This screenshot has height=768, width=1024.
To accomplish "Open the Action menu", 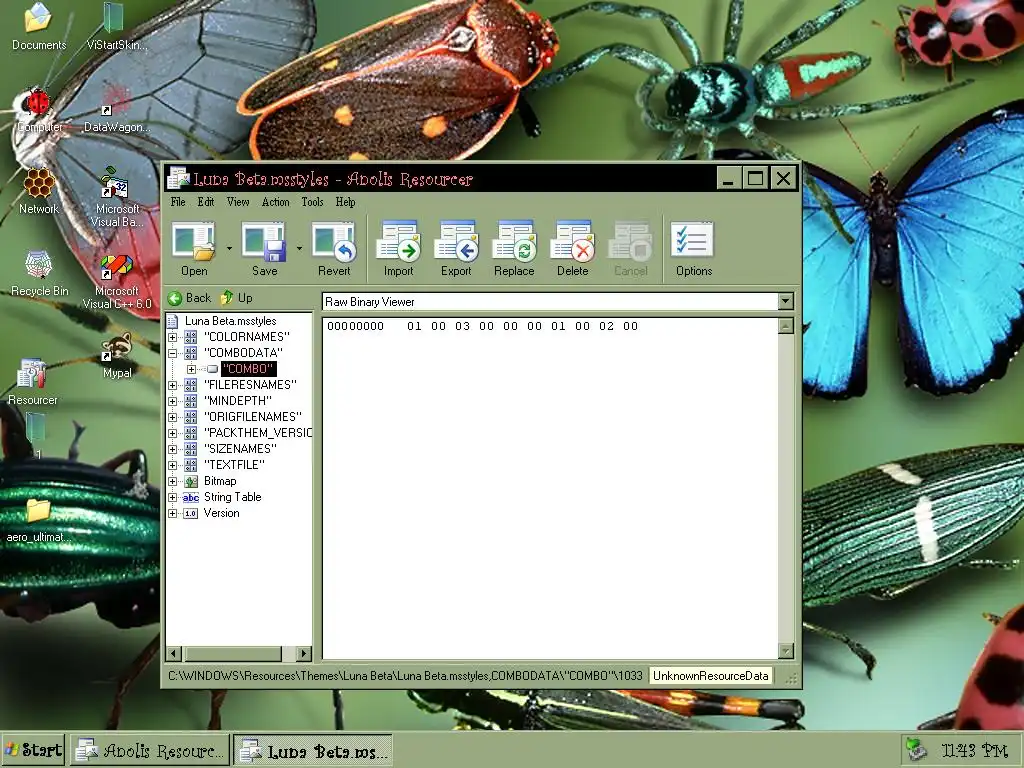I will [x=276, y=202].
